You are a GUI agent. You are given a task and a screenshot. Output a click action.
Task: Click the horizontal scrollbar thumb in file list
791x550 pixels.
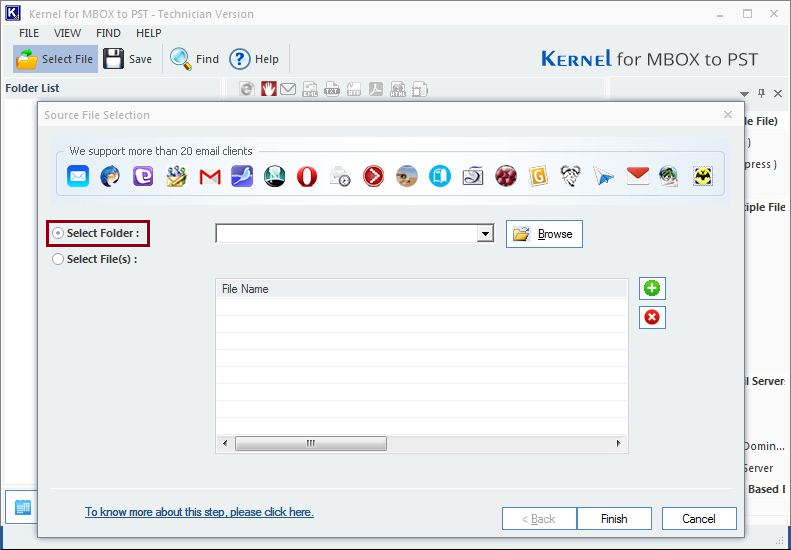(311, 444)
